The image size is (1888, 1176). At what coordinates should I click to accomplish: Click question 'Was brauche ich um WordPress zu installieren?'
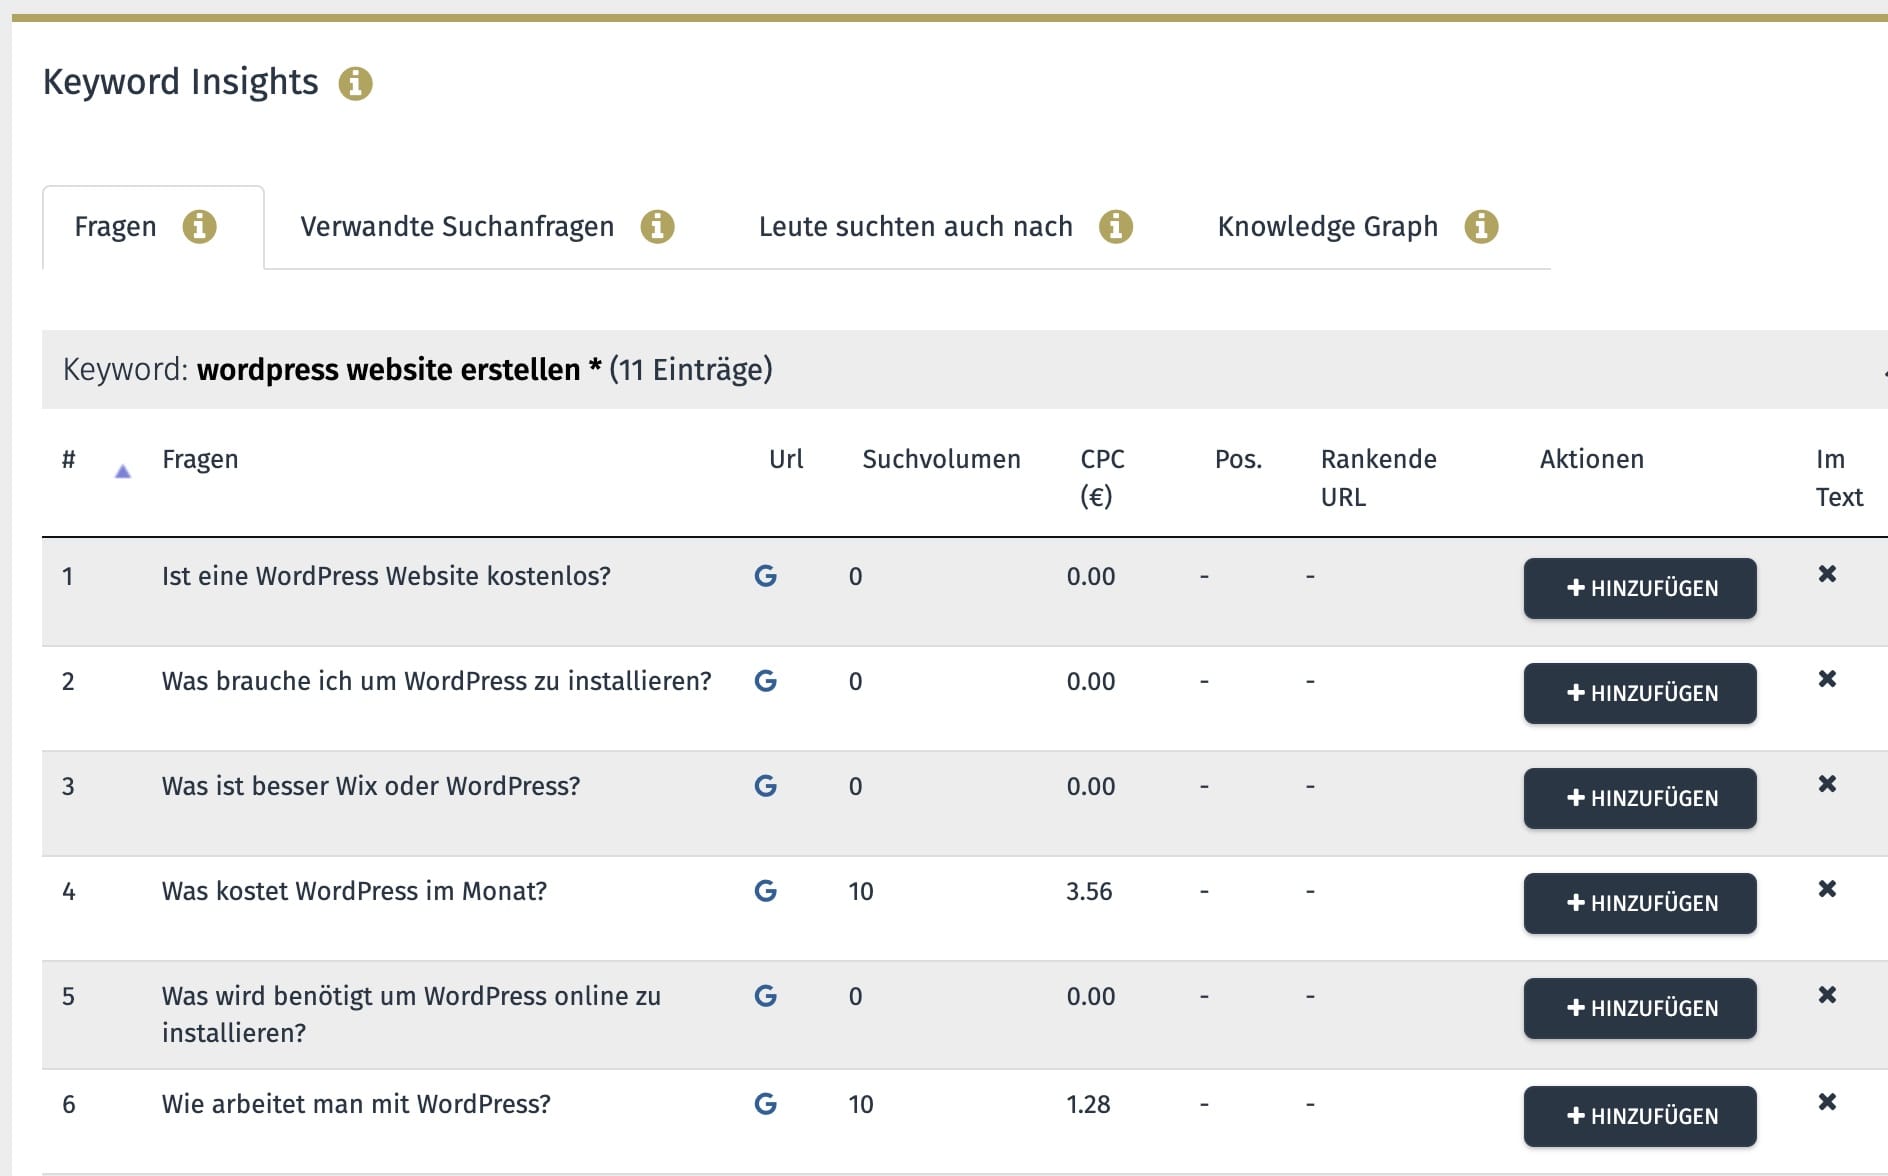click(x=436, y=681)
